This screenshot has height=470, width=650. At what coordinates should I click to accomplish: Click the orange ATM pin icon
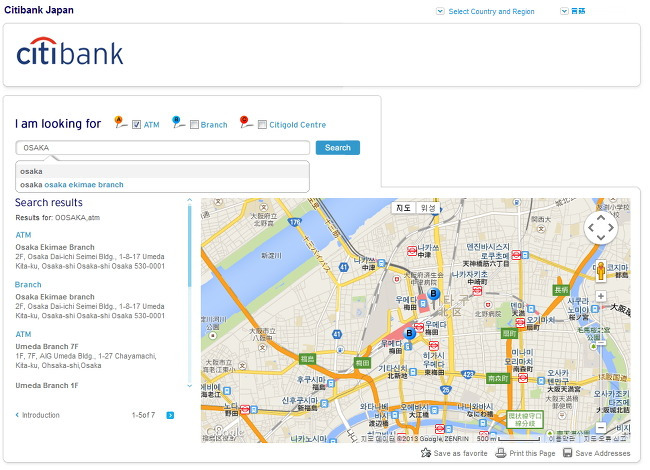(x=120, y=122)
